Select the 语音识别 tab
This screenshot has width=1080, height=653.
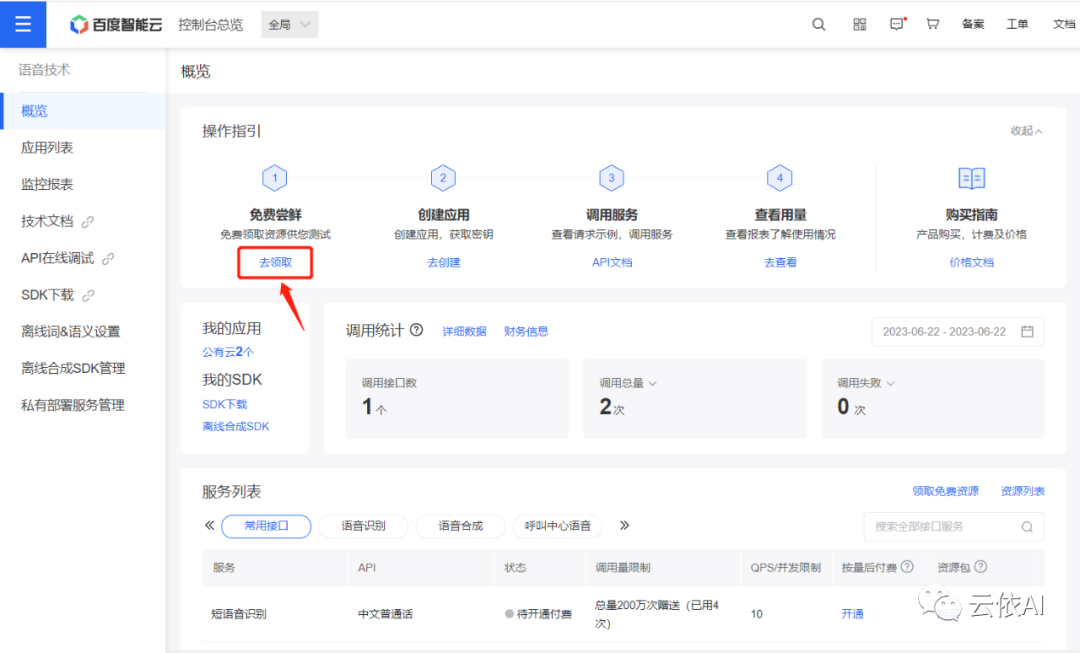click(363, 526)
